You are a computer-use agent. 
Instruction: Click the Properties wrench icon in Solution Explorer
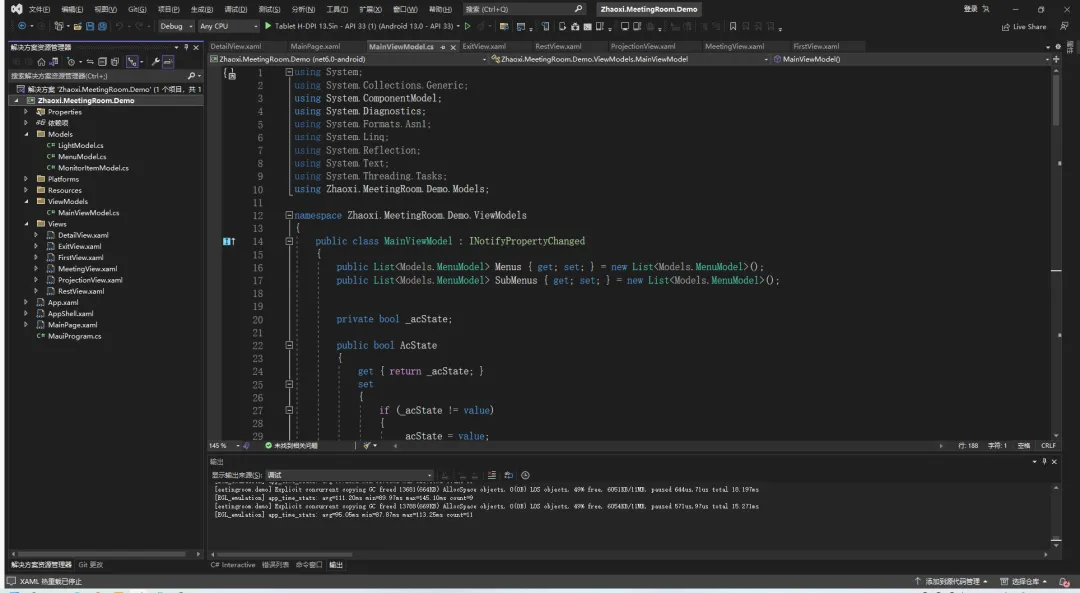coord(156,62)
